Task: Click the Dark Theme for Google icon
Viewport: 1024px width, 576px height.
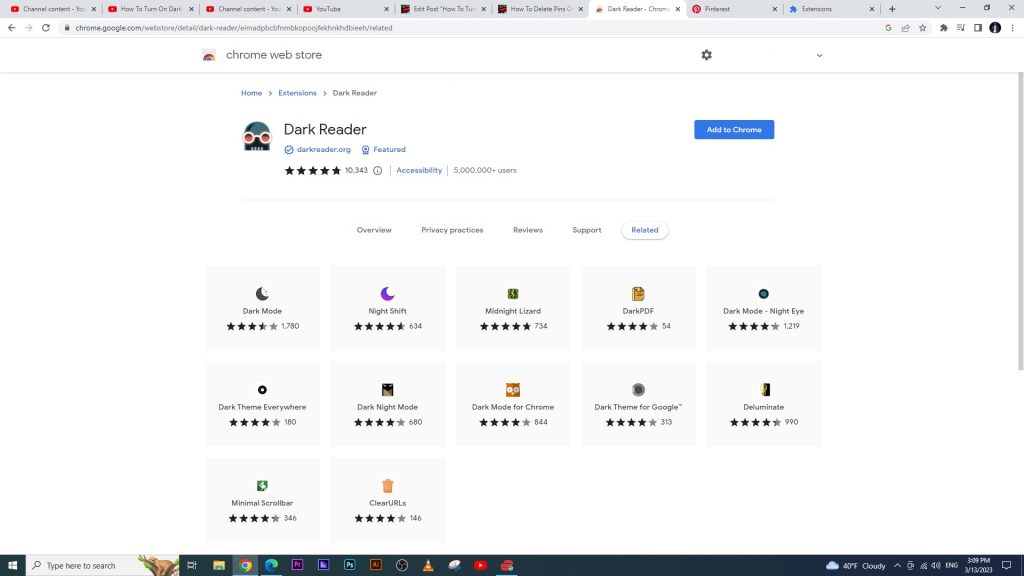Action: point(638,389)
